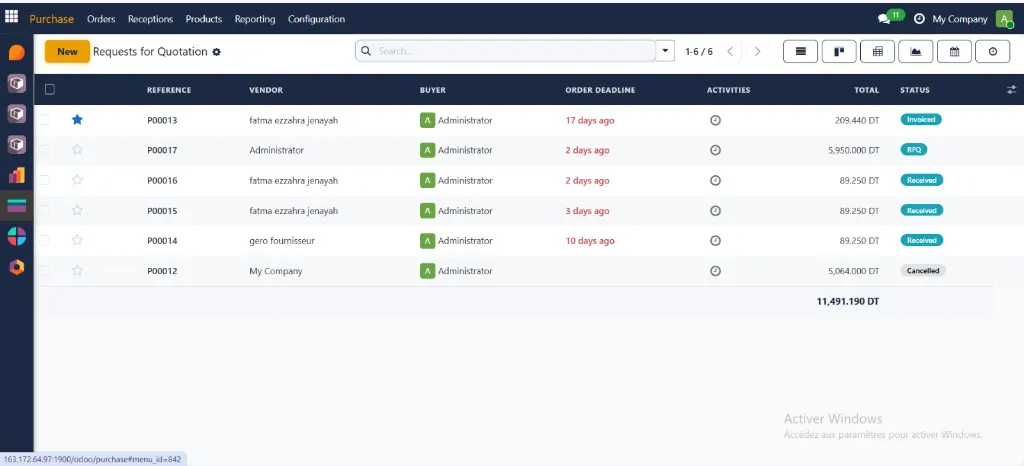Open the Calendar view
Screen dimensions: 1024x466
954,51
